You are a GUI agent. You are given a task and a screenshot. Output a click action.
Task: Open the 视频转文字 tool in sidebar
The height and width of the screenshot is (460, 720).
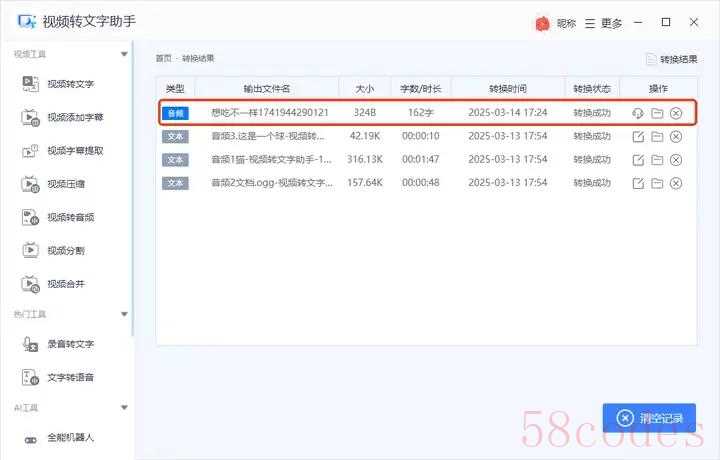[70, 84]
